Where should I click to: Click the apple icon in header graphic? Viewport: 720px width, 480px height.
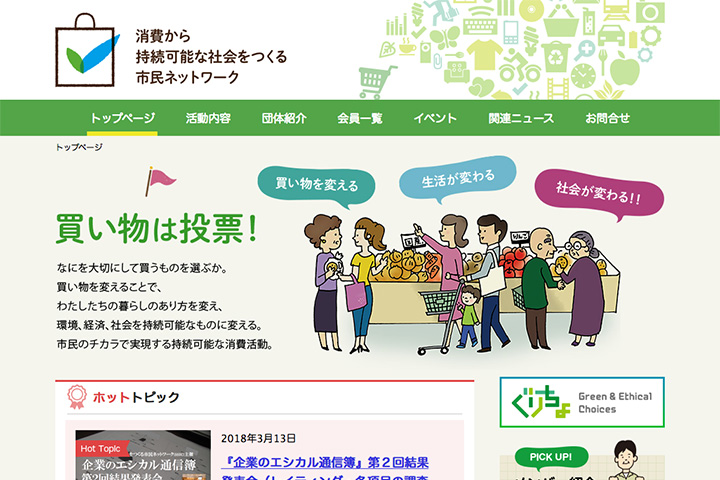(624, 68)
